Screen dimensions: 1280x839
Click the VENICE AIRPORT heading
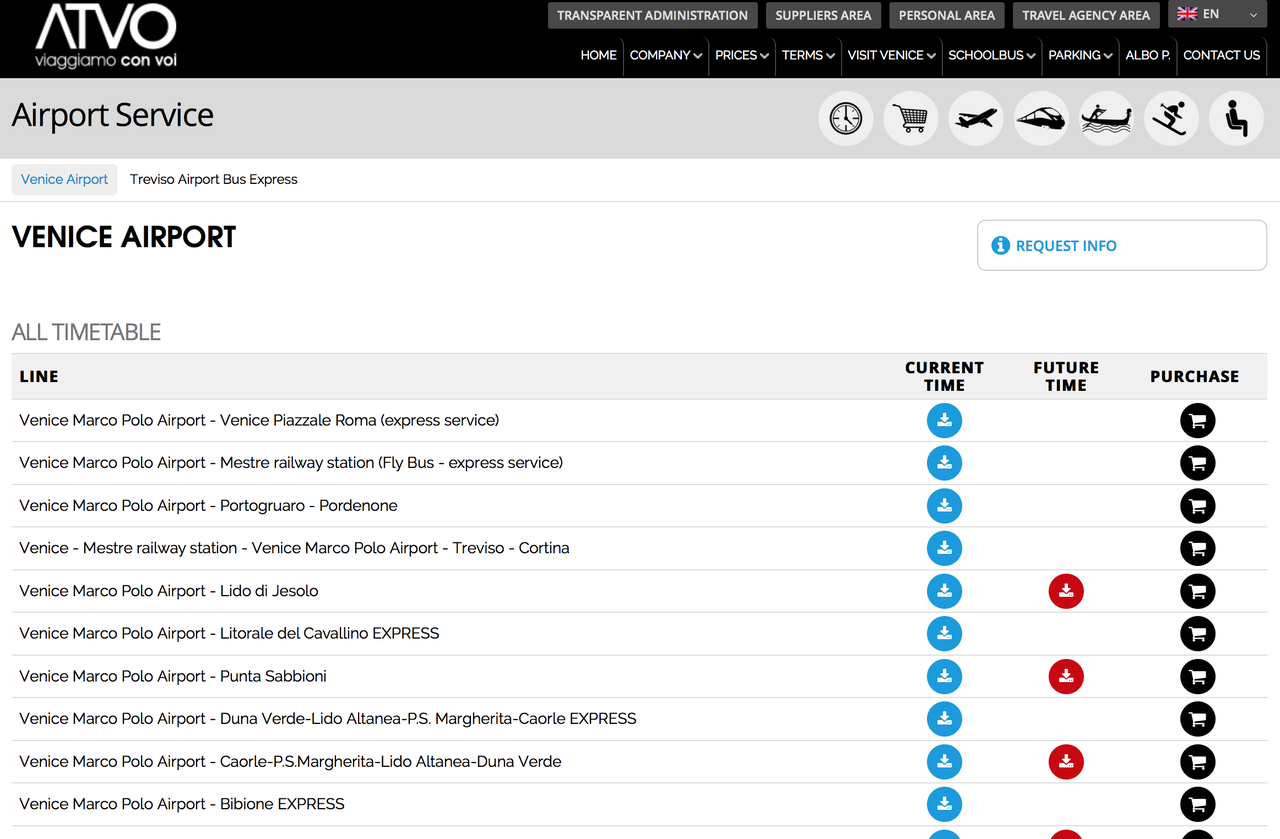coord(124,237)
